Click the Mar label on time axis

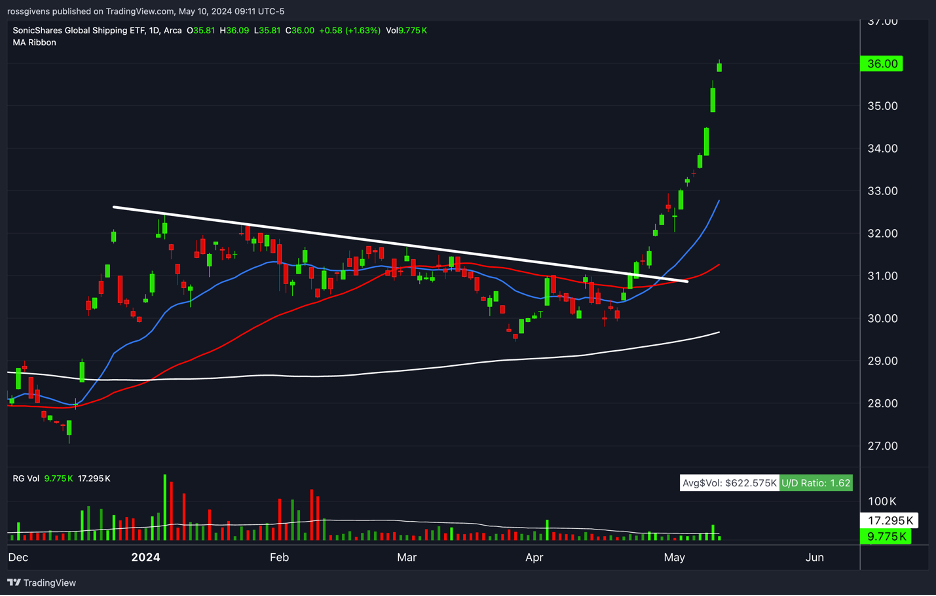(x=407, y=557)
